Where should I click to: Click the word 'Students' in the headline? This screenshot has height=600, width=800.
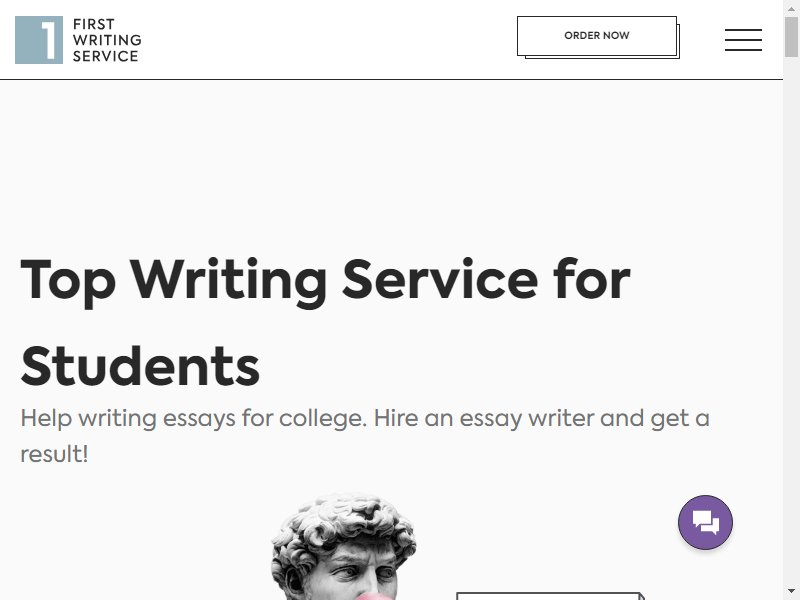click(140, 366)
